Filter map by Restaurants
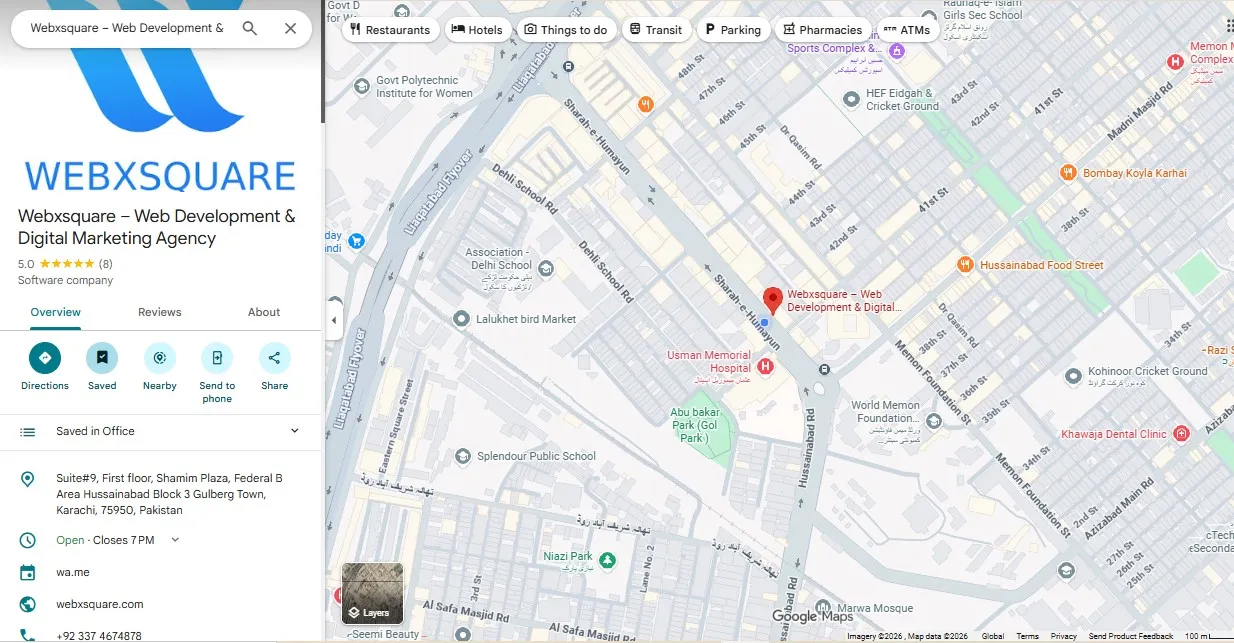Screen dimensions: 1234x643 390,30
